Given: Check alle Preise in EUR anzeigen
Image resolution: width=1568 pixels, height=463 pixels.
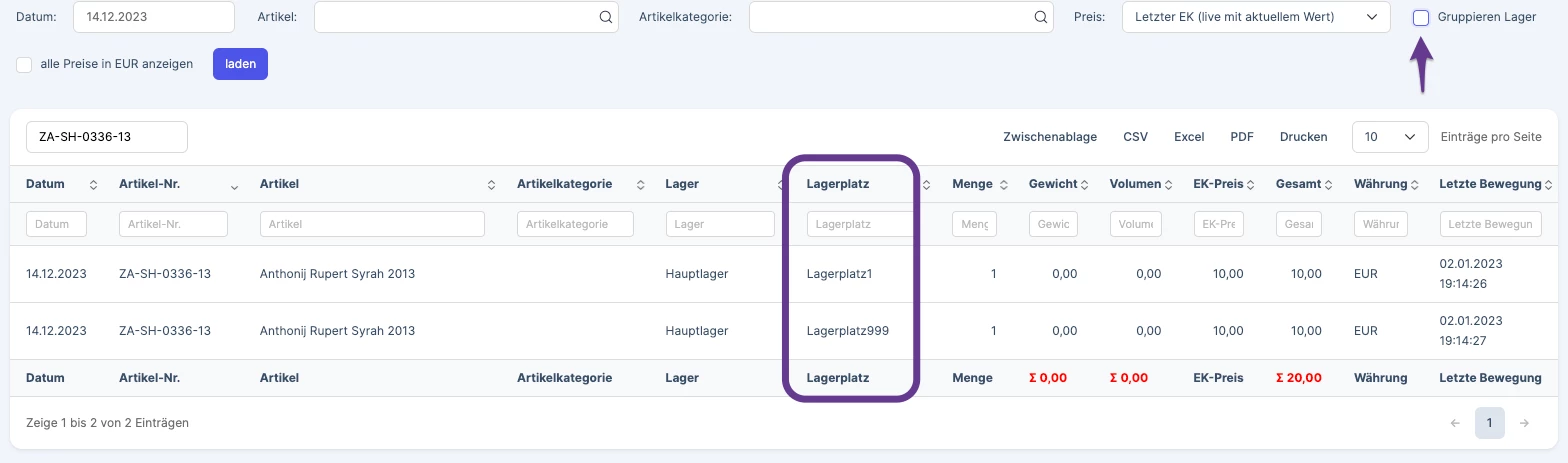Looking at the screenshot, I should tap(24, 64).
